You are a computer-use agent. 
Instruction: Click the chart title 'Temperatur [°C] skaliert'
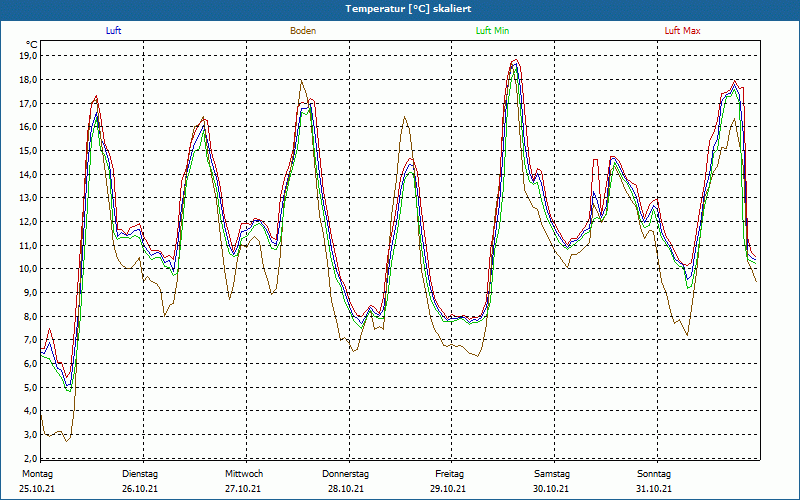tap(408, 9)
